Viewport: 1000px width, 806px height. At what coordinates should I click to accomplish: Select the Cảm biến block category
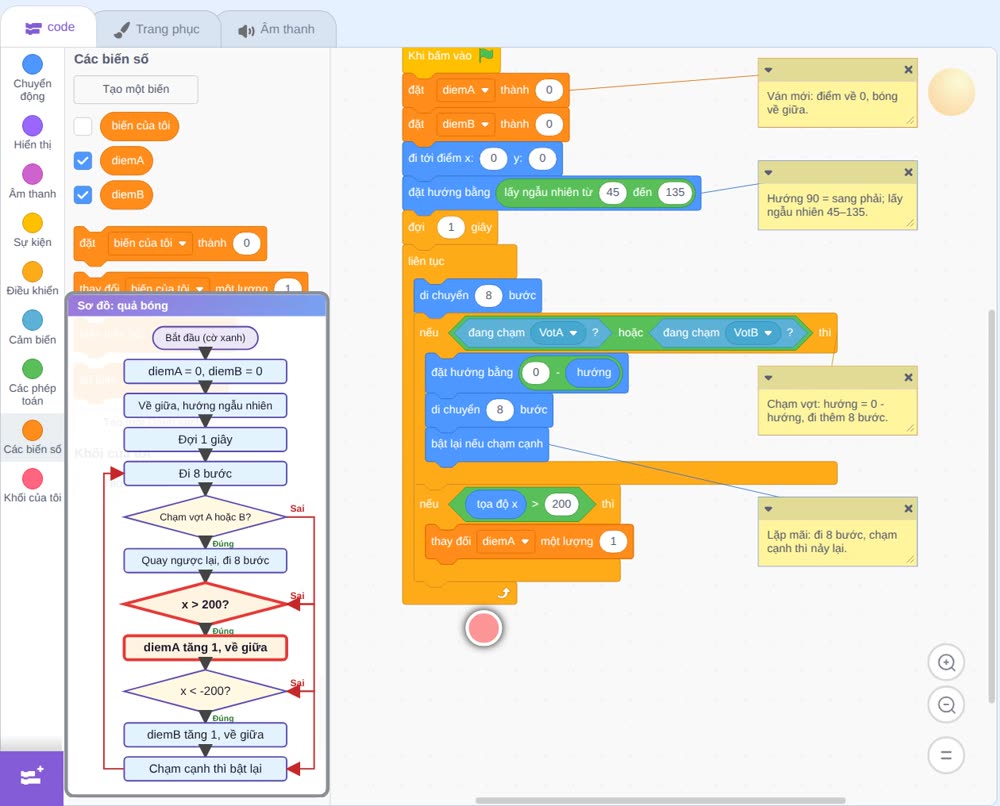pyautogui.click(x=33, y=327)
